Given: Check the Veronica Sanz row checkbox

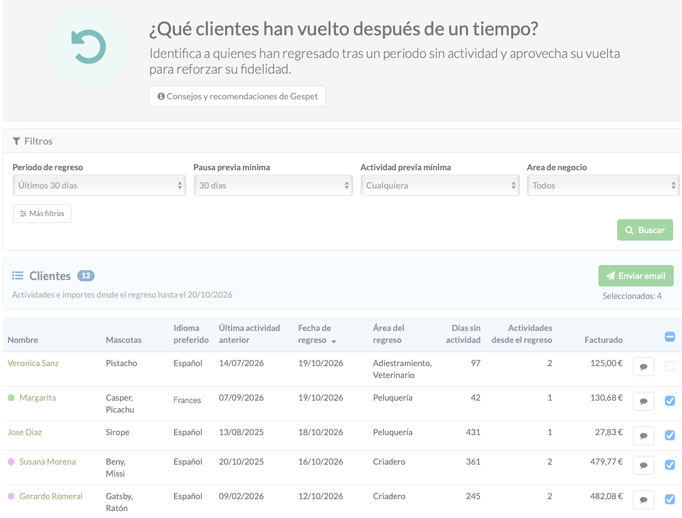Looking at the screenshot, I should point(670,366).
